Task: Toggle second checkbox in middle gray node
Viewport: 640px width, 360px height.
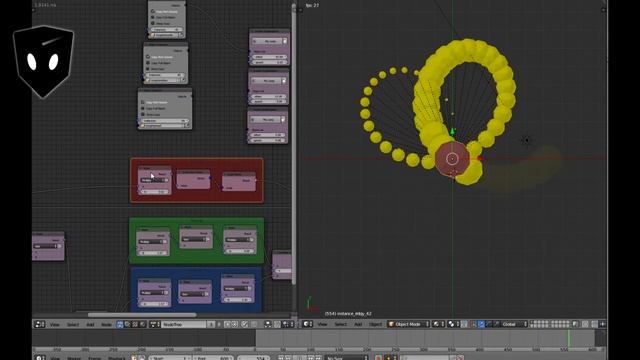Action: [148, 63]
